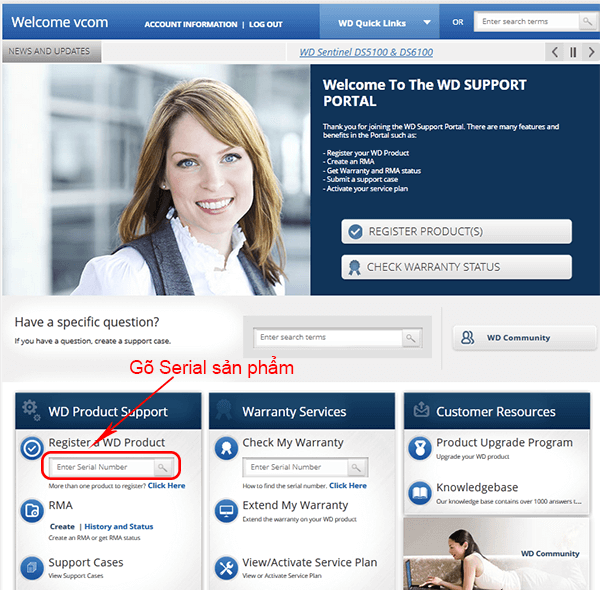The width and height of the screenshot is (600, 590).
Task: Click the WD Community people icon
Action: 467,337
